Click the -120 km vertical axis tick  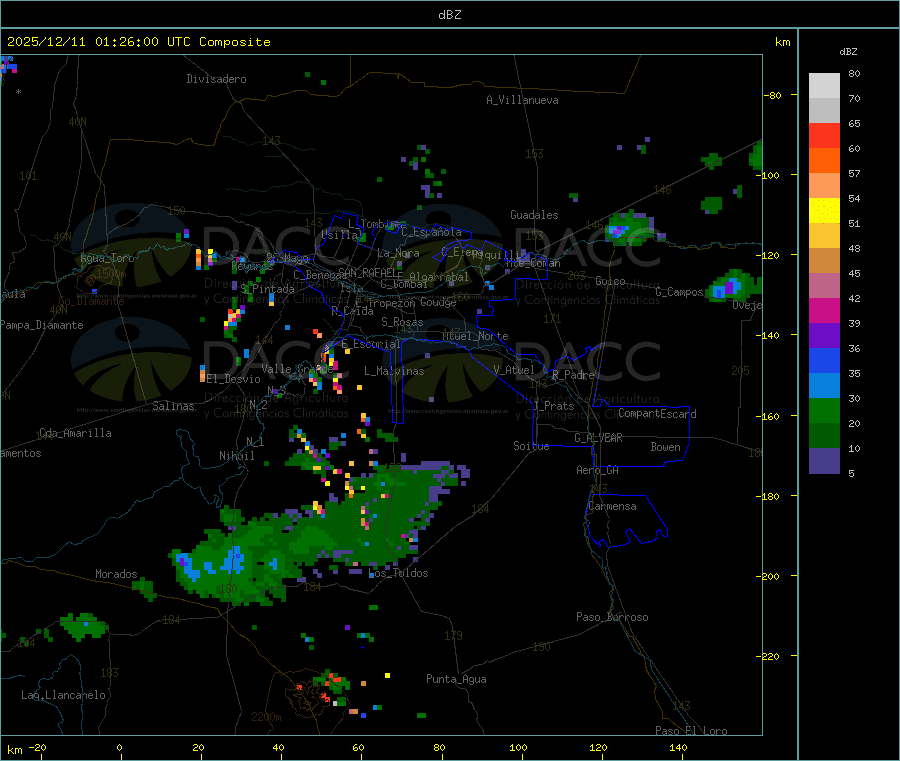click(x=767, y=255)
